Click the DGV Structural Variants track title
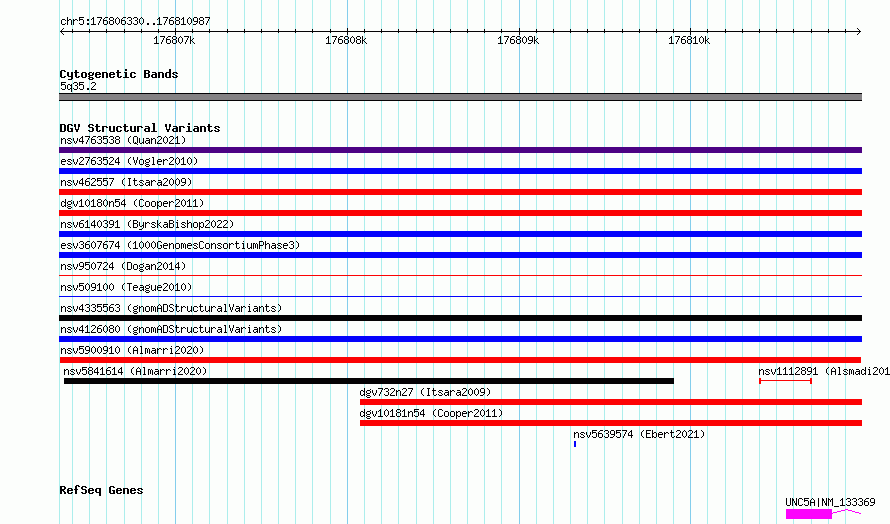 tap(140, 128)
